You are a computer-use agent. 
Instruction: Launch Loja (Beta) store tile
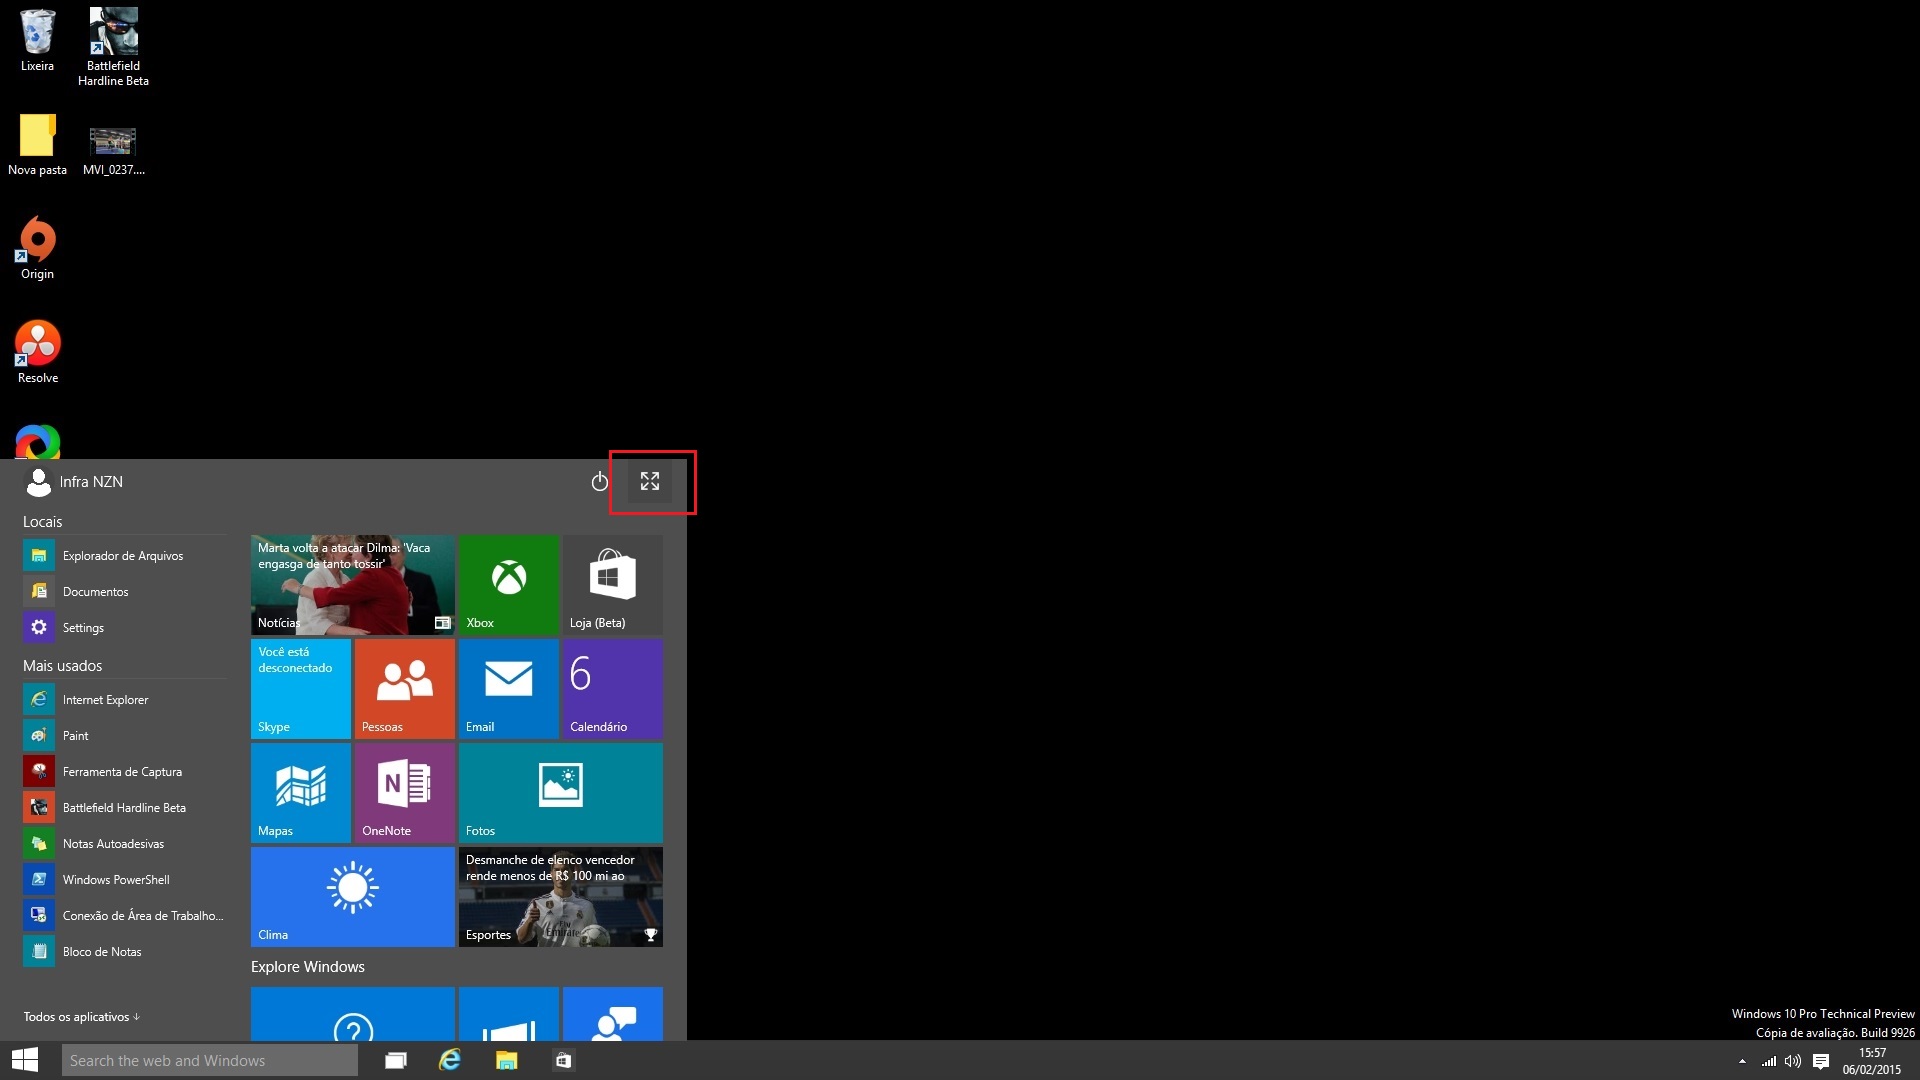612,585
